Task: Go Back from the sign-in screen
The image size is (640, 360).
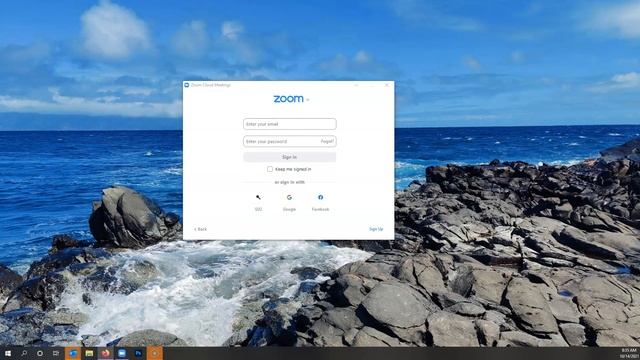Action: (x=200, y=229)
